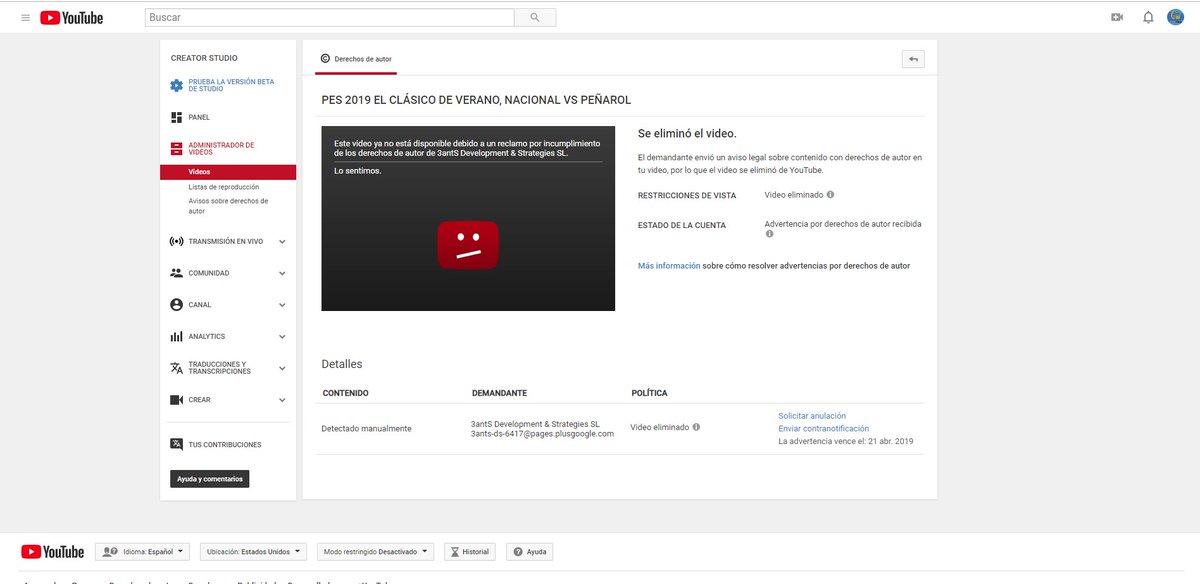Click the copyright symbol on the tab
The image size is (1200, 584).
[325, 59]
